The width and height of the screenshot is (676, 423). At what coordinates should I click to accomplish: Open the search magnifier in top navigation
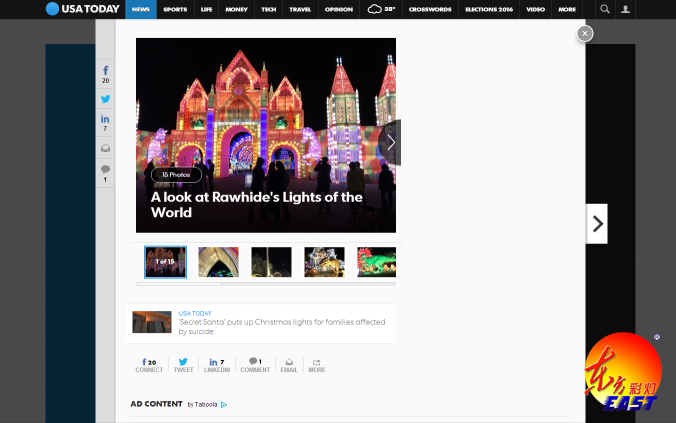pos(605,9)
